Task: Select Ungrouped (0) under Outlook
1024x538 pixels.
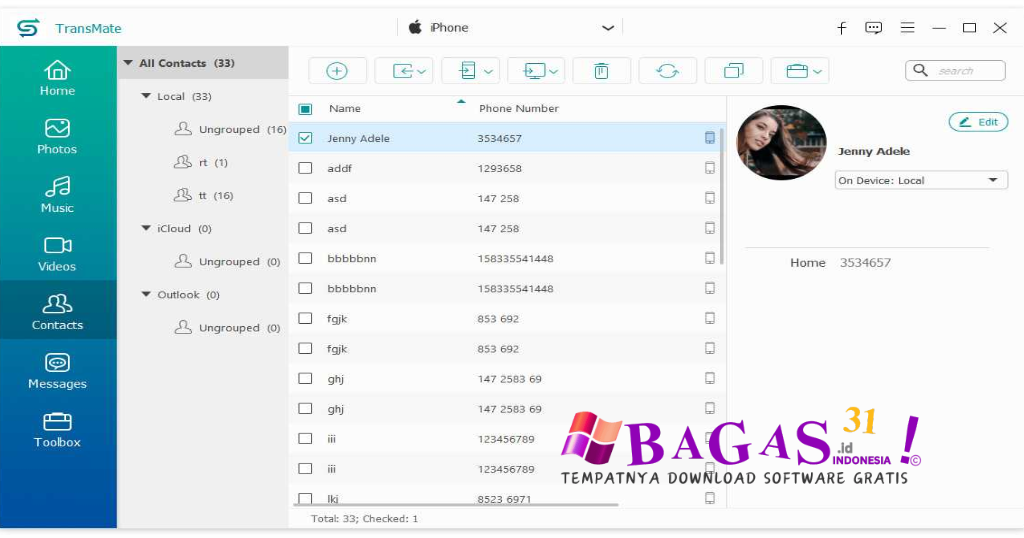Action: [x=227, y=327]
